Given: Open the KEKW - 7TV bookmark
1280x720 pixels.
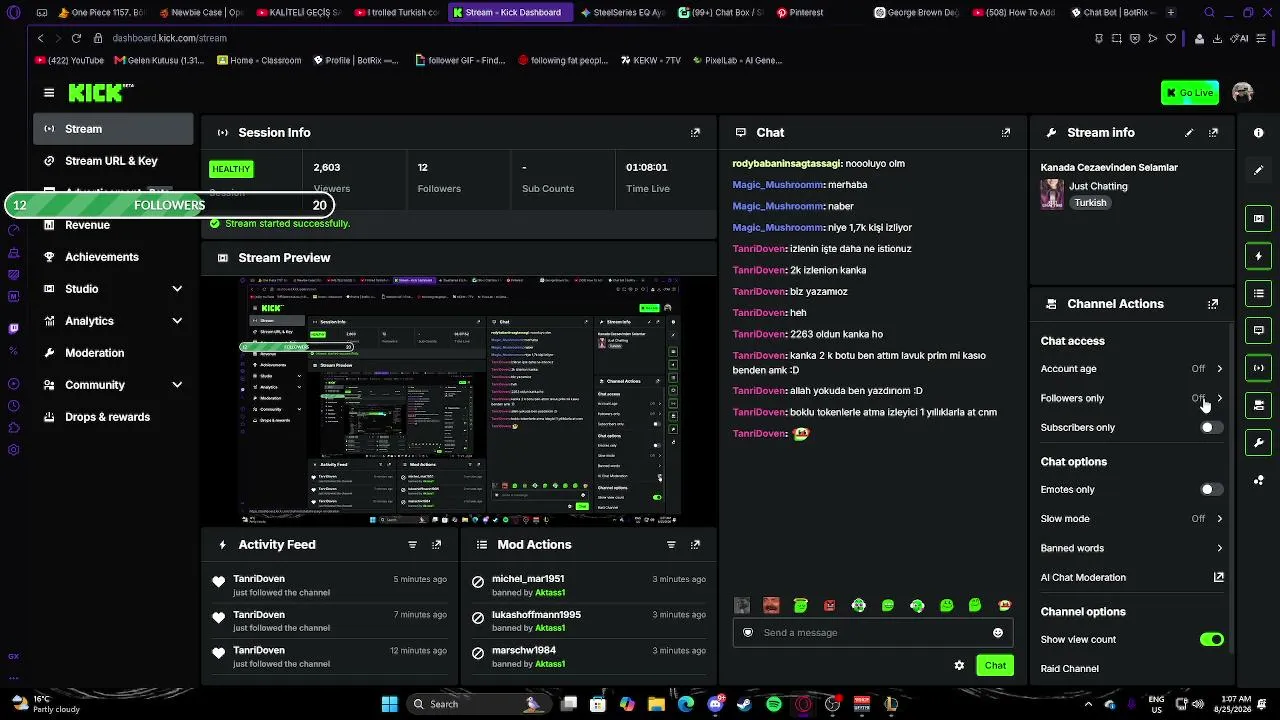Looking at the screenshot, I should point(651,60).
